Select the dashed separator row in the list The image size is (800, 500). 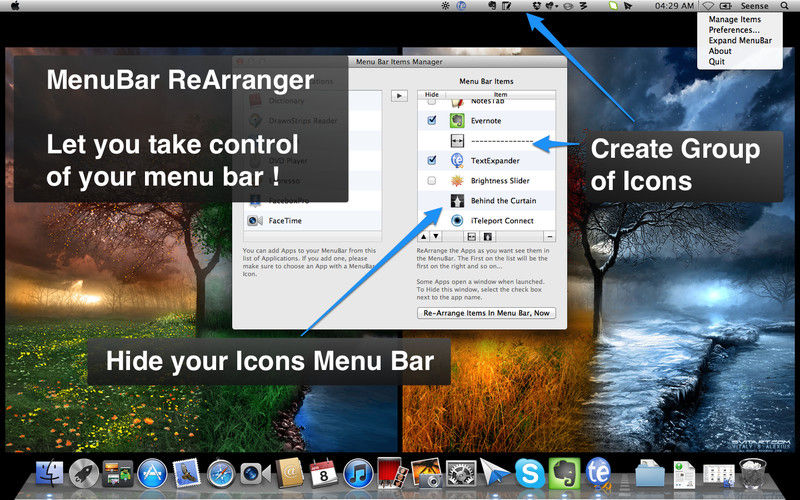[486, 140]
